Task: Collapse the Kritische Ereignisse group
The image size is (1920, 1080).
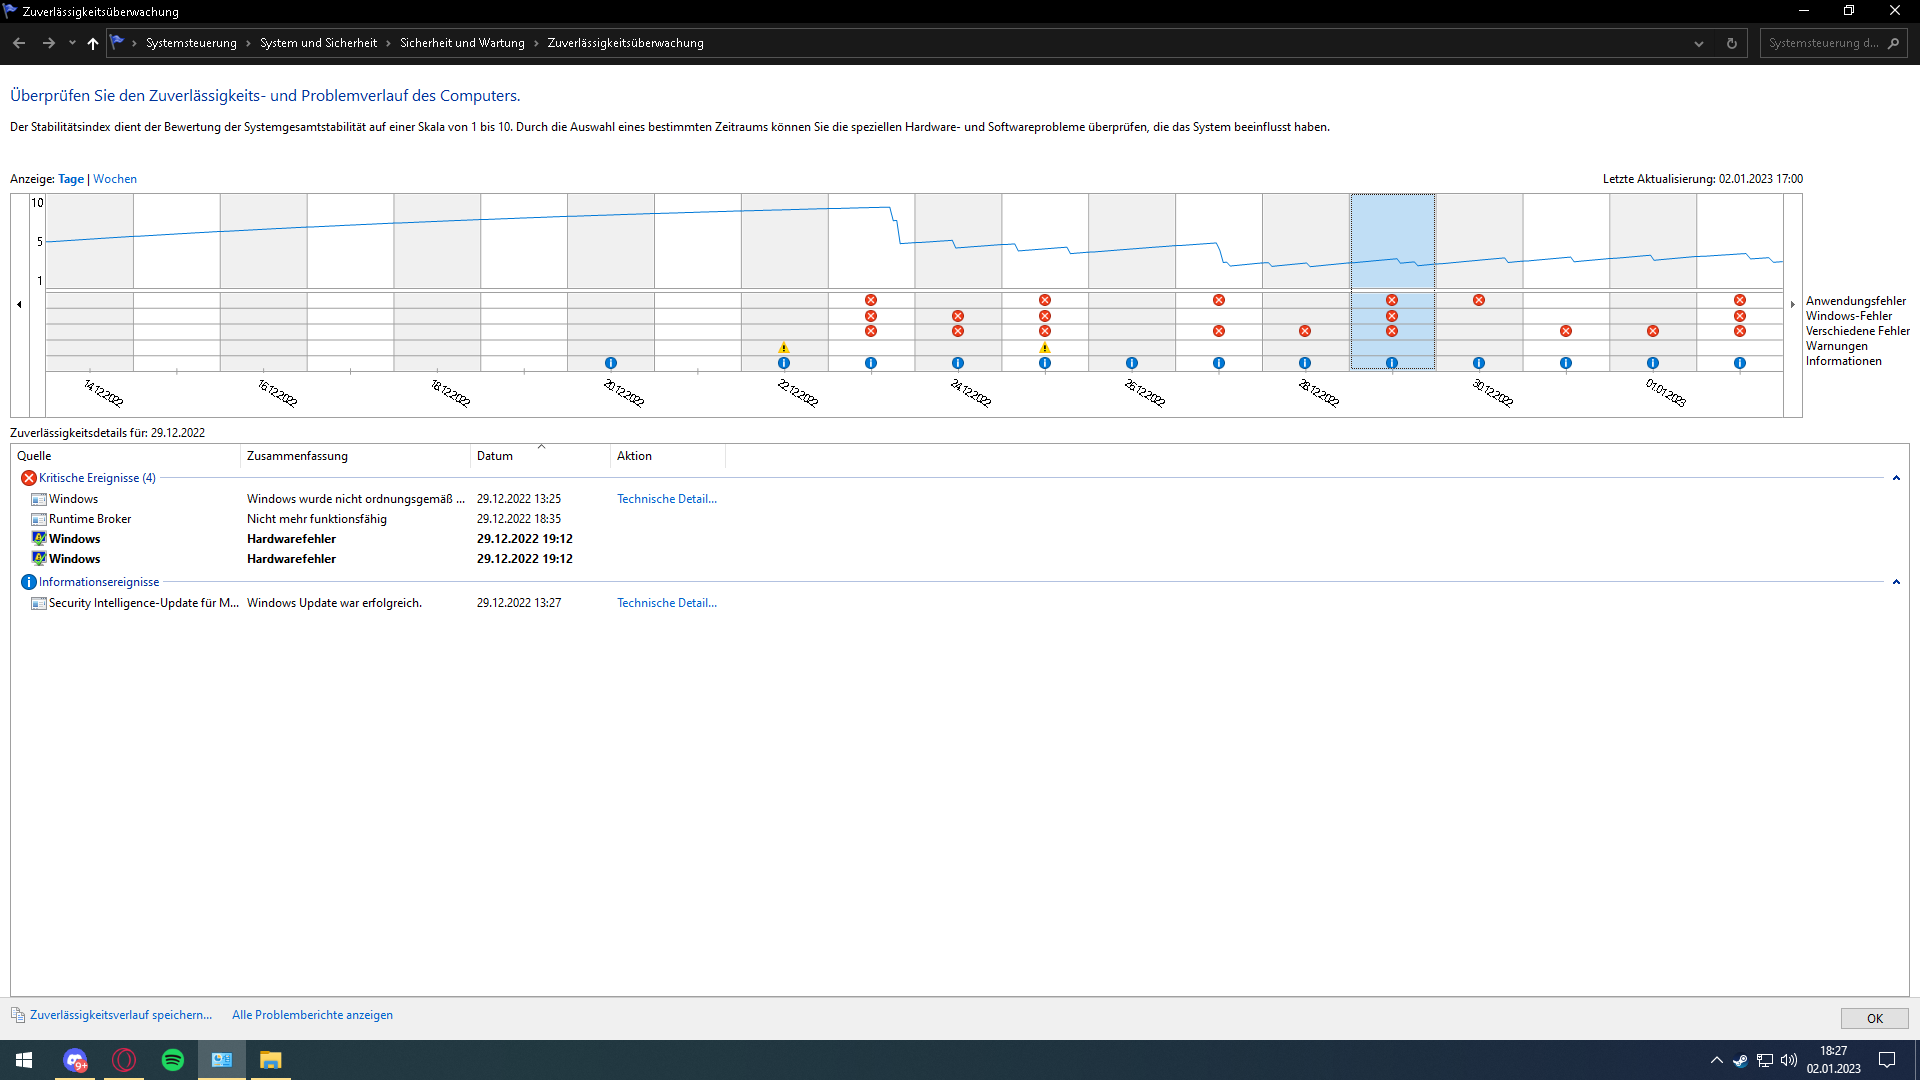Action: [x=1896, y=478]
